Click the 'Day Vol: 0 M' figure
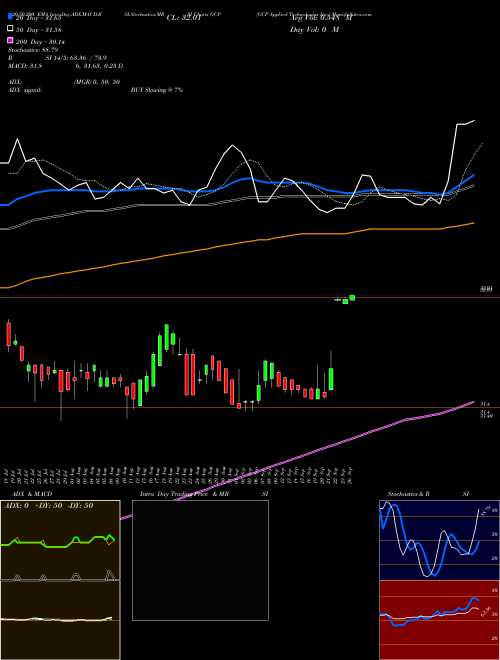Screen dimensions: 500x660 314,30
